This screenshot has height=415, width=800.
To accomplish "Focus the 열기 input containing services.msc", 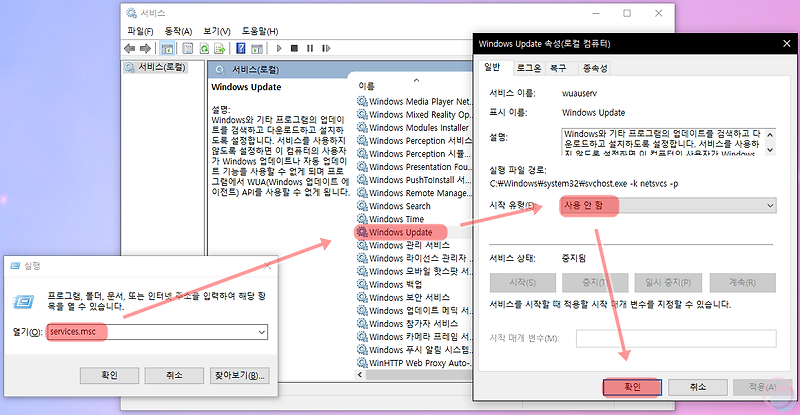I will (x=157, y=332).
